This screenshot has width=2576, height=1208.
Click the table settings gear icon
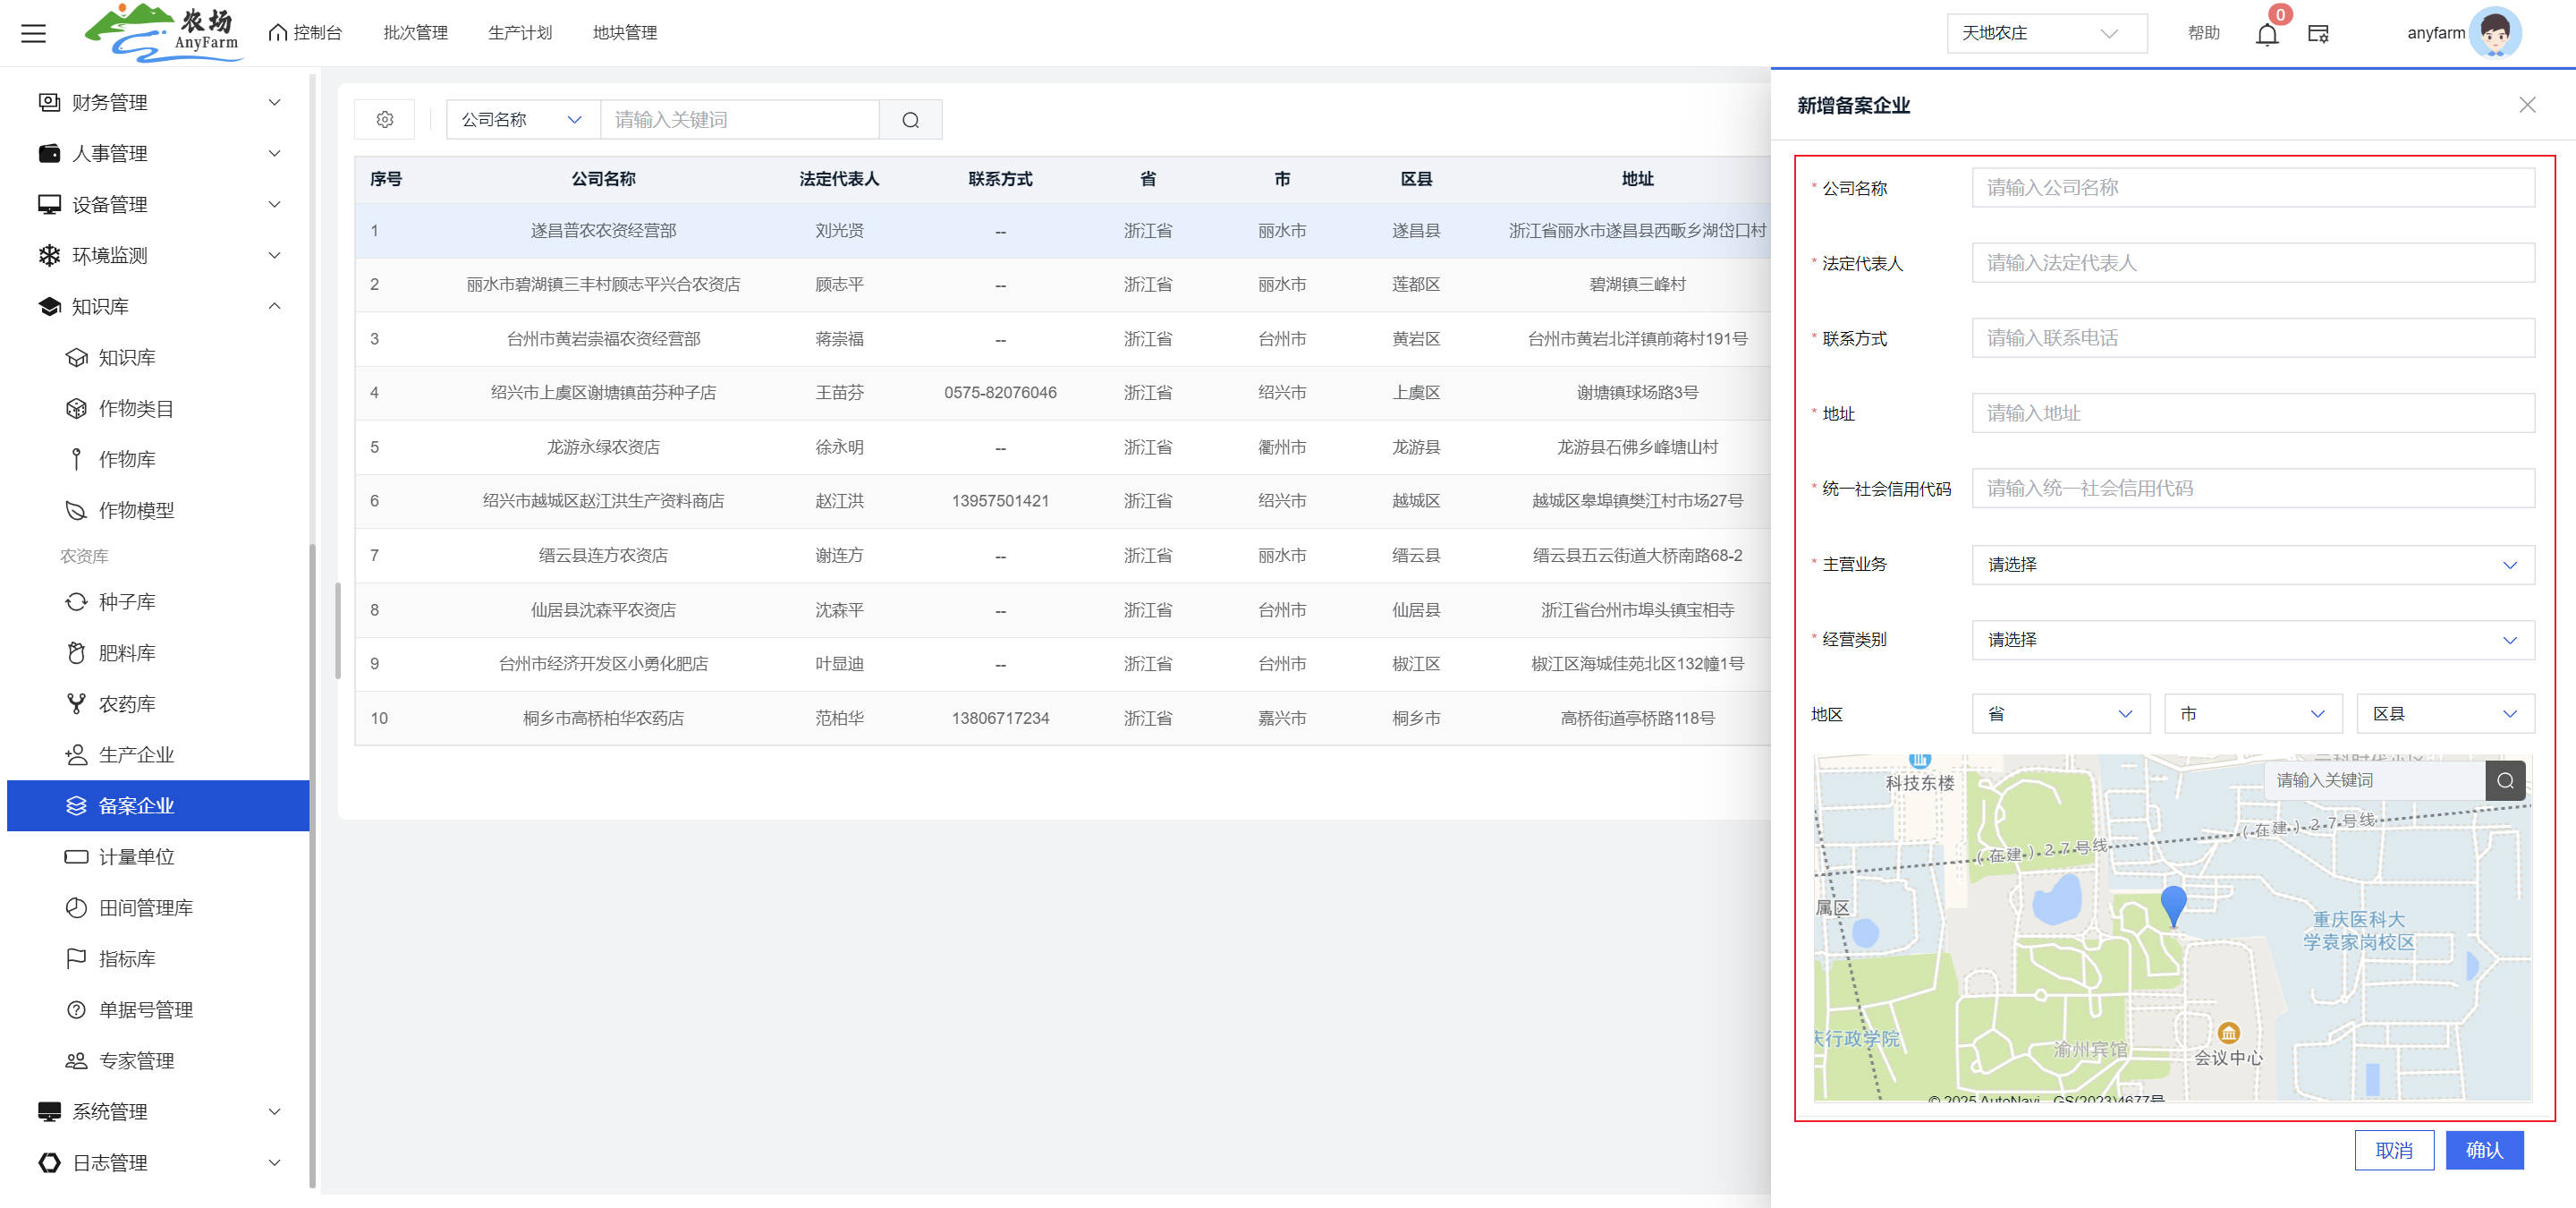pos(385,120)
